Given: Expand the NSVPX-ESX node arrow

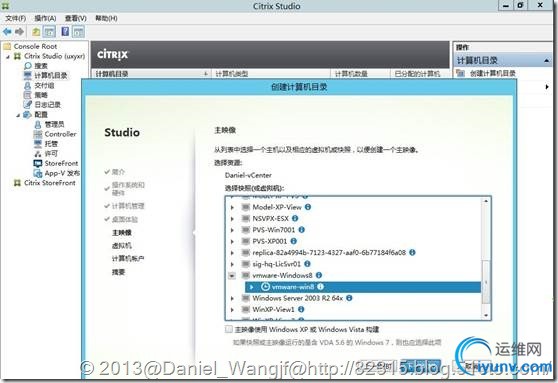Looking at the screenshot, I should coord(232,219).
